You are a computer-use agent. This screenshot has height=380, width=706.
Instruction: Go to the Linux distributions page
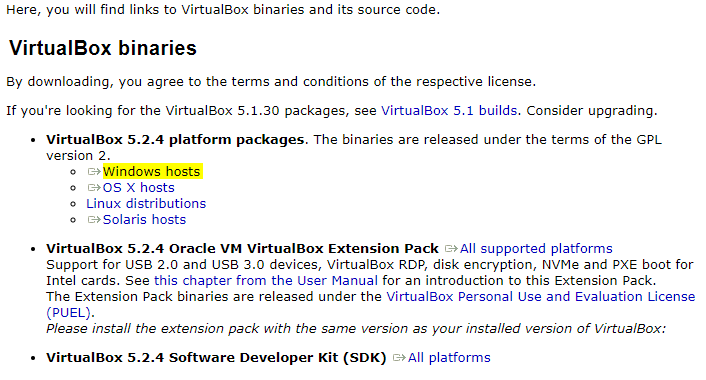[146, 204]
